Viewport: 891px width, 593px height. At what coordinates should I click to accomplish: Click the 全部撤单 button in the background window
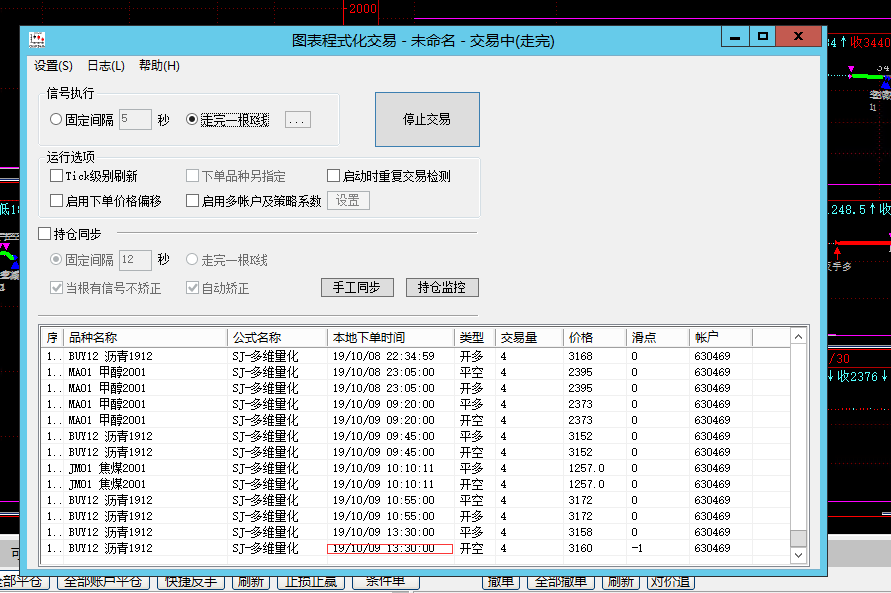click(x=561, y=583)
